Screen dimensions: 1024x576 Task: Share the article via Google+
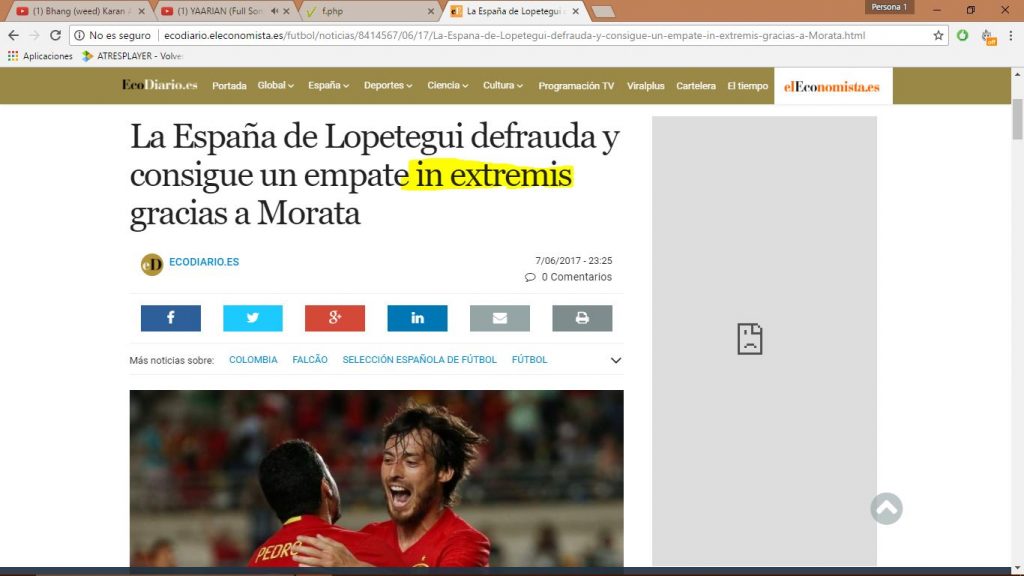(334, 317)
